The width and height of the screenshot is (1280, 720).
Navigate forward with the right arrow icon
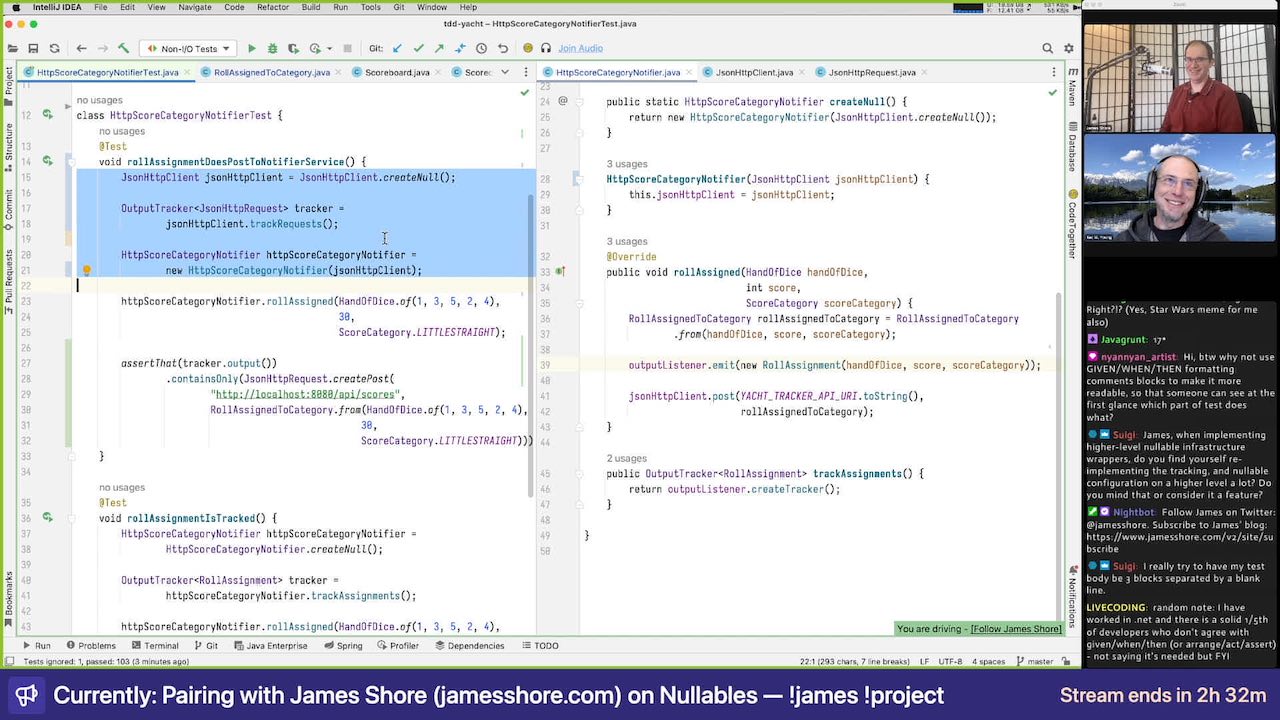pyautogui.click(x=102, y=48)
